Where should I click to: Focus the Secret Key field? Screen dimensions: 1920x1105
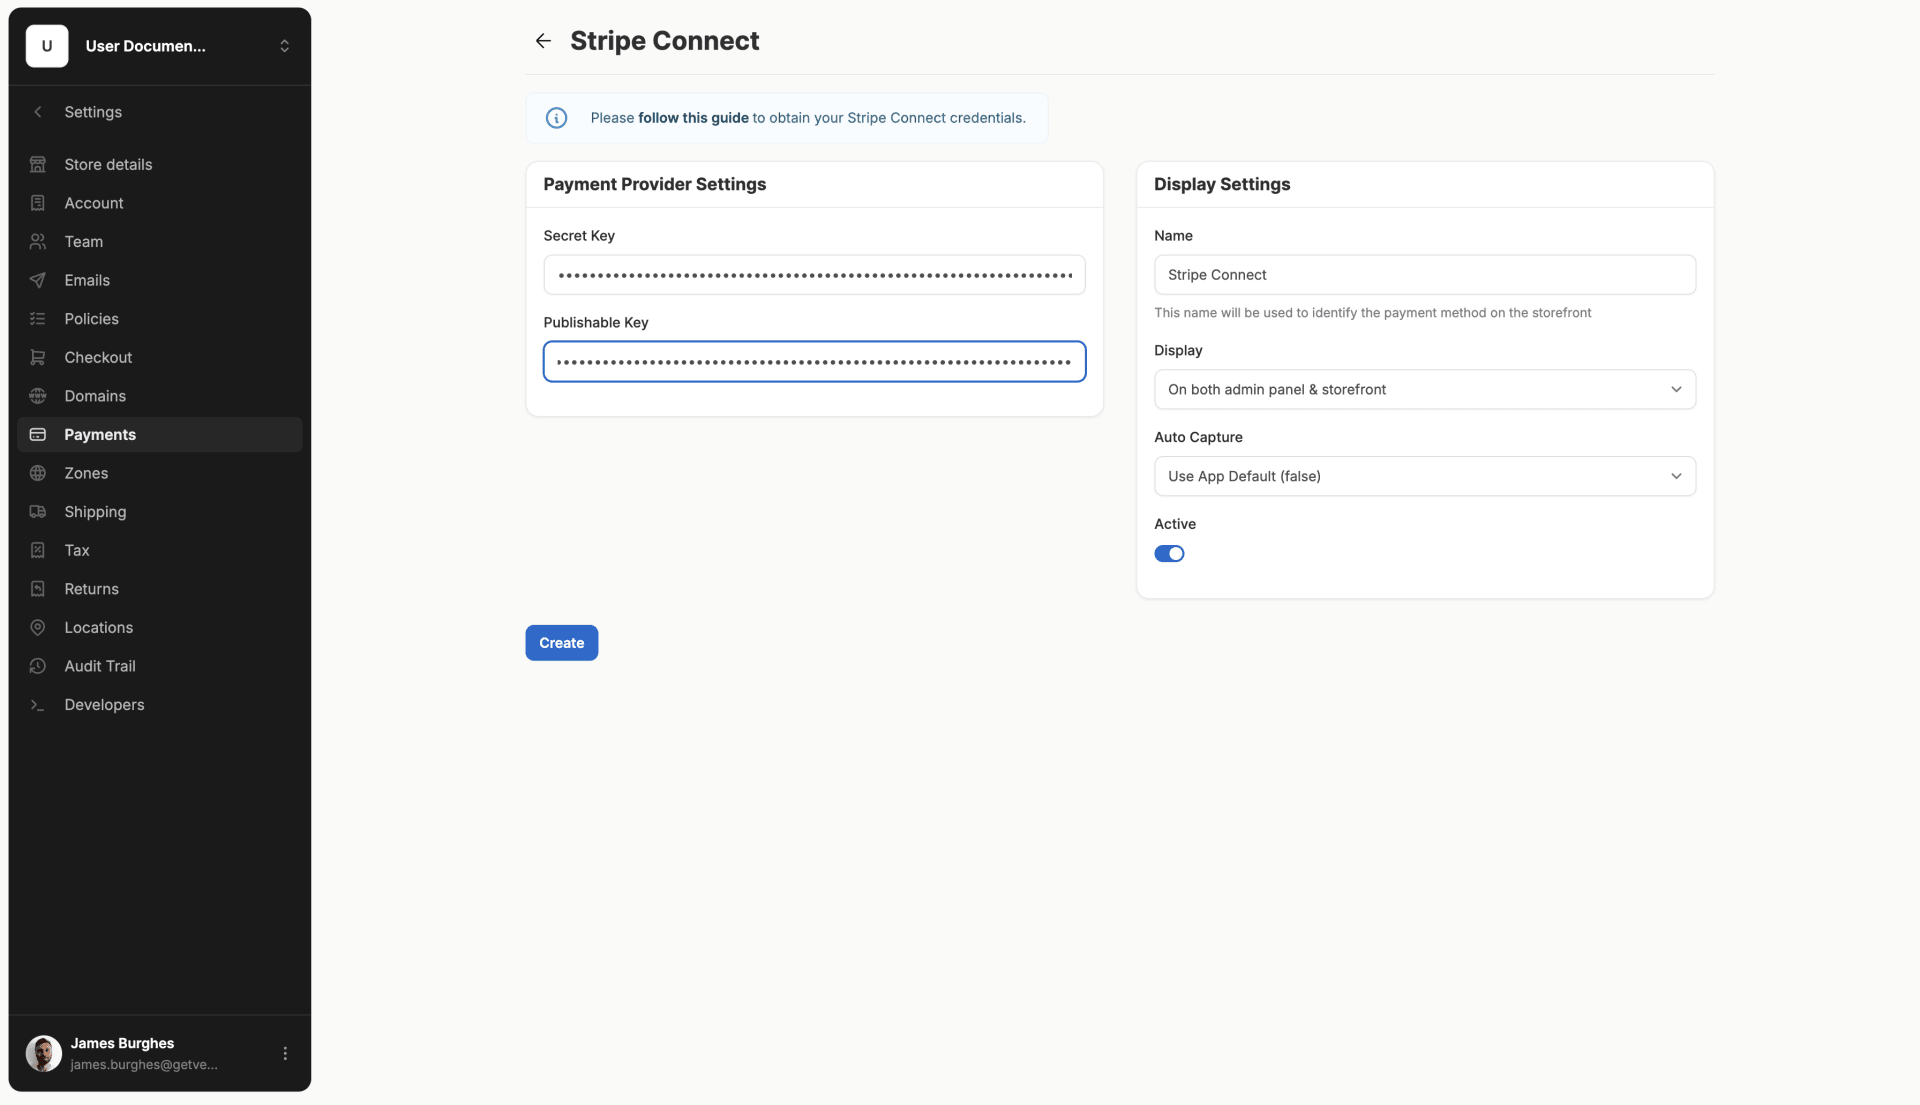coord(814,275)
